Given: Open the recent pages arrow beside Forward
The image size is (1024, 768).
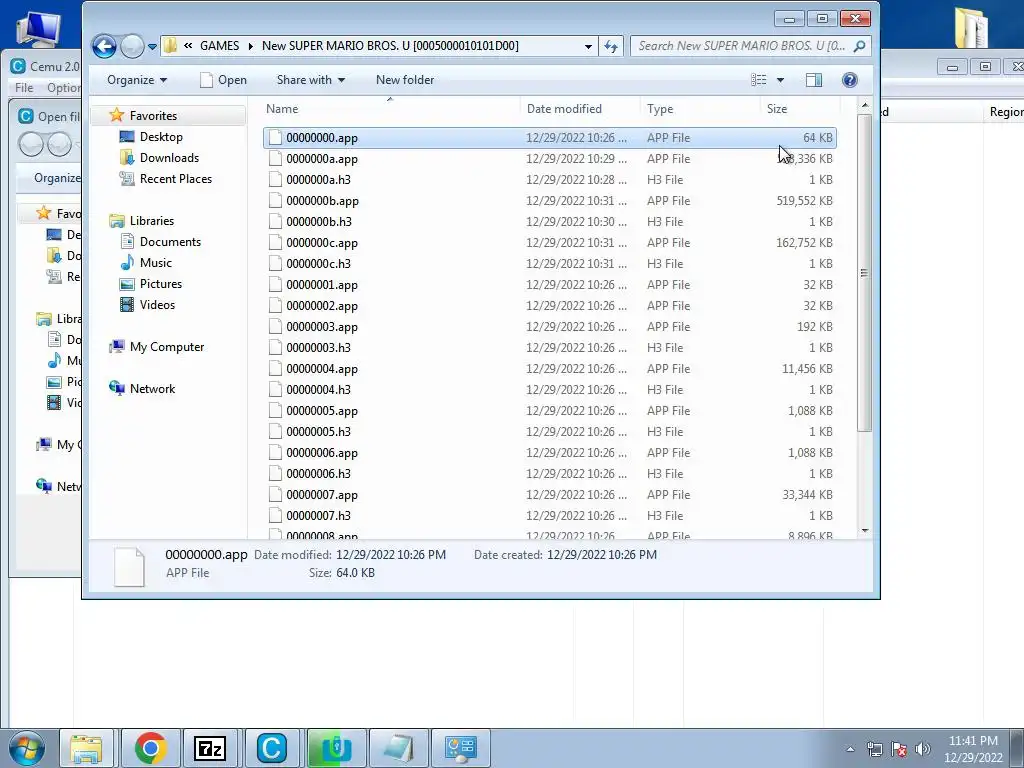Looking at the screenshot, I should coord(152,46).
